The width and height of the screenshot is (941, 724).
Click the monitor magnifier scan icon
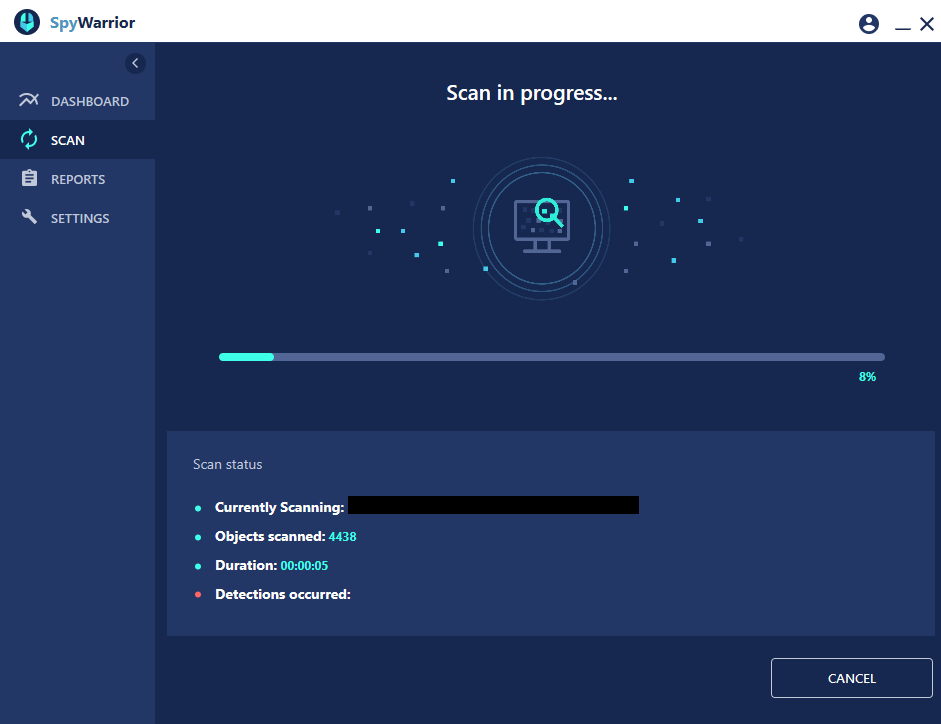(x=542, y=226)
